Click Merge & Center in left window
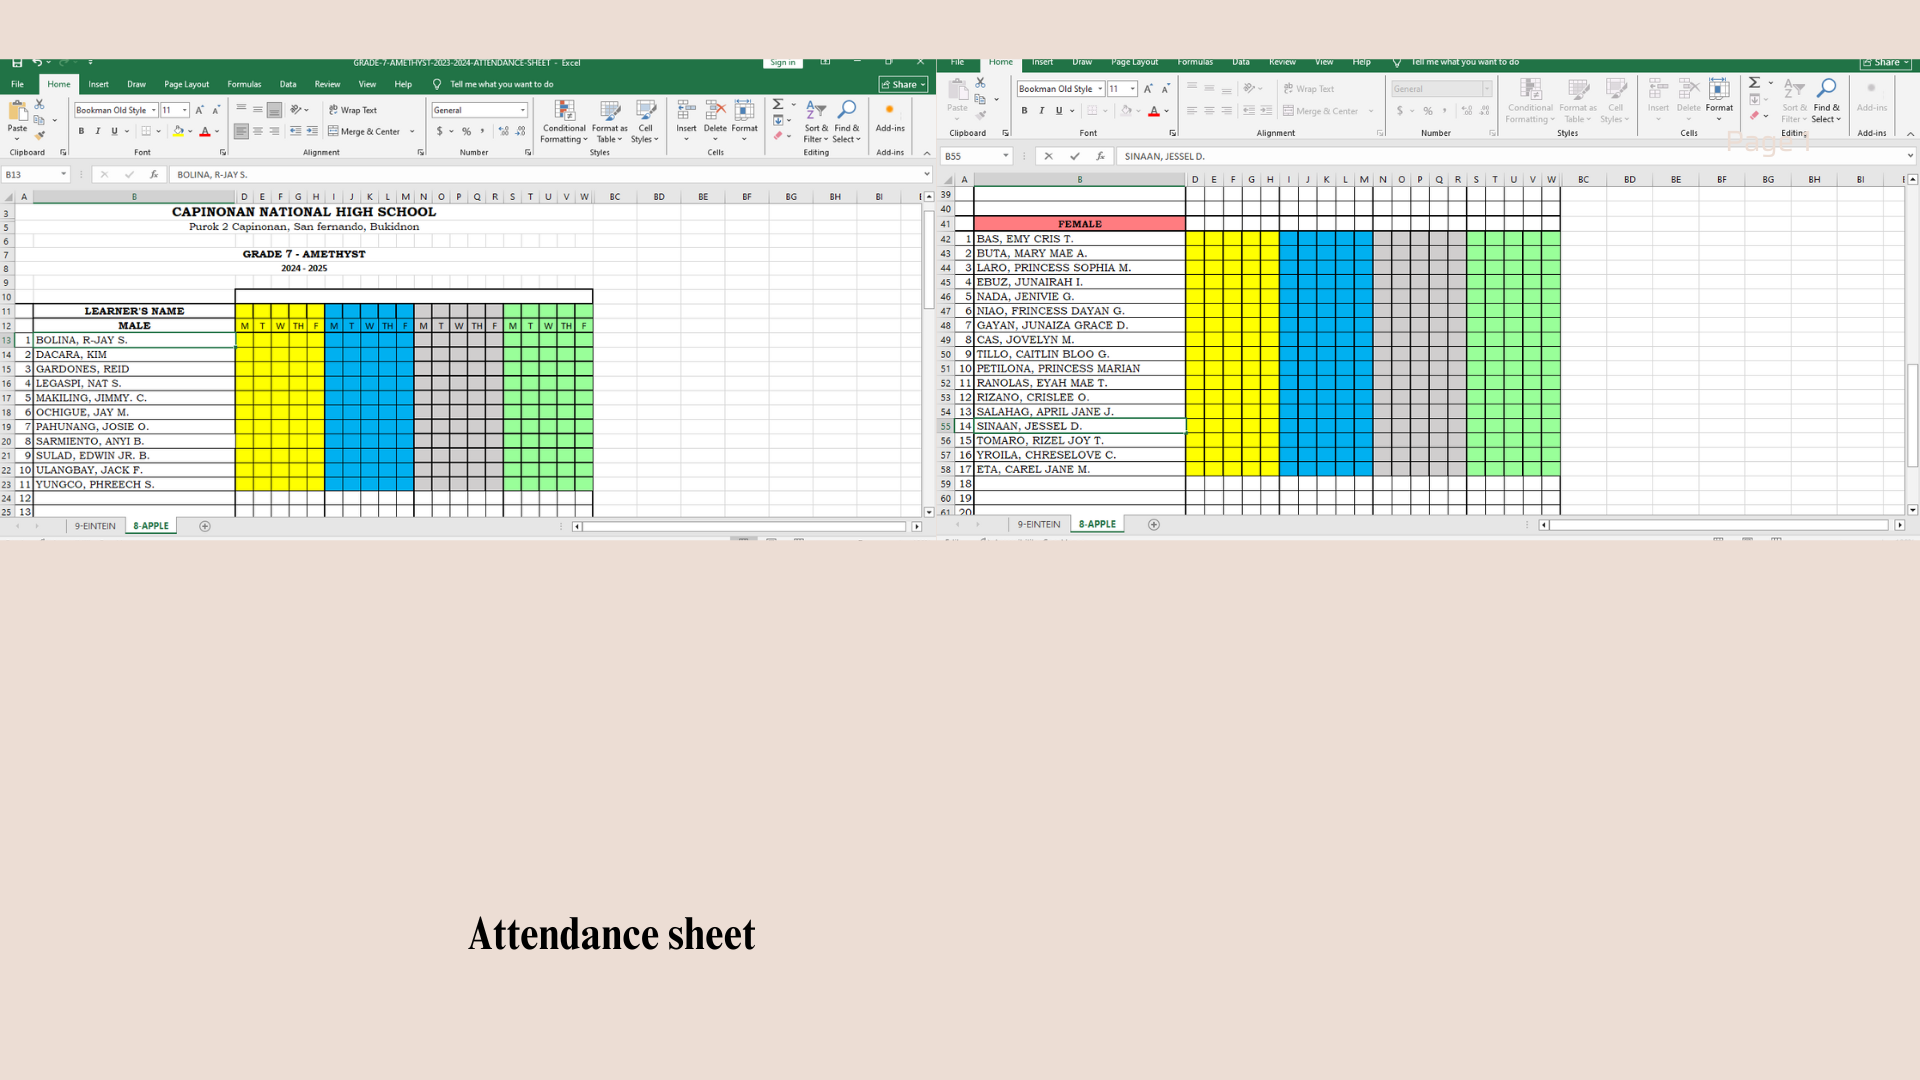The height and width of the screenshot is (1080, 1920). click(x=364, y=131)
